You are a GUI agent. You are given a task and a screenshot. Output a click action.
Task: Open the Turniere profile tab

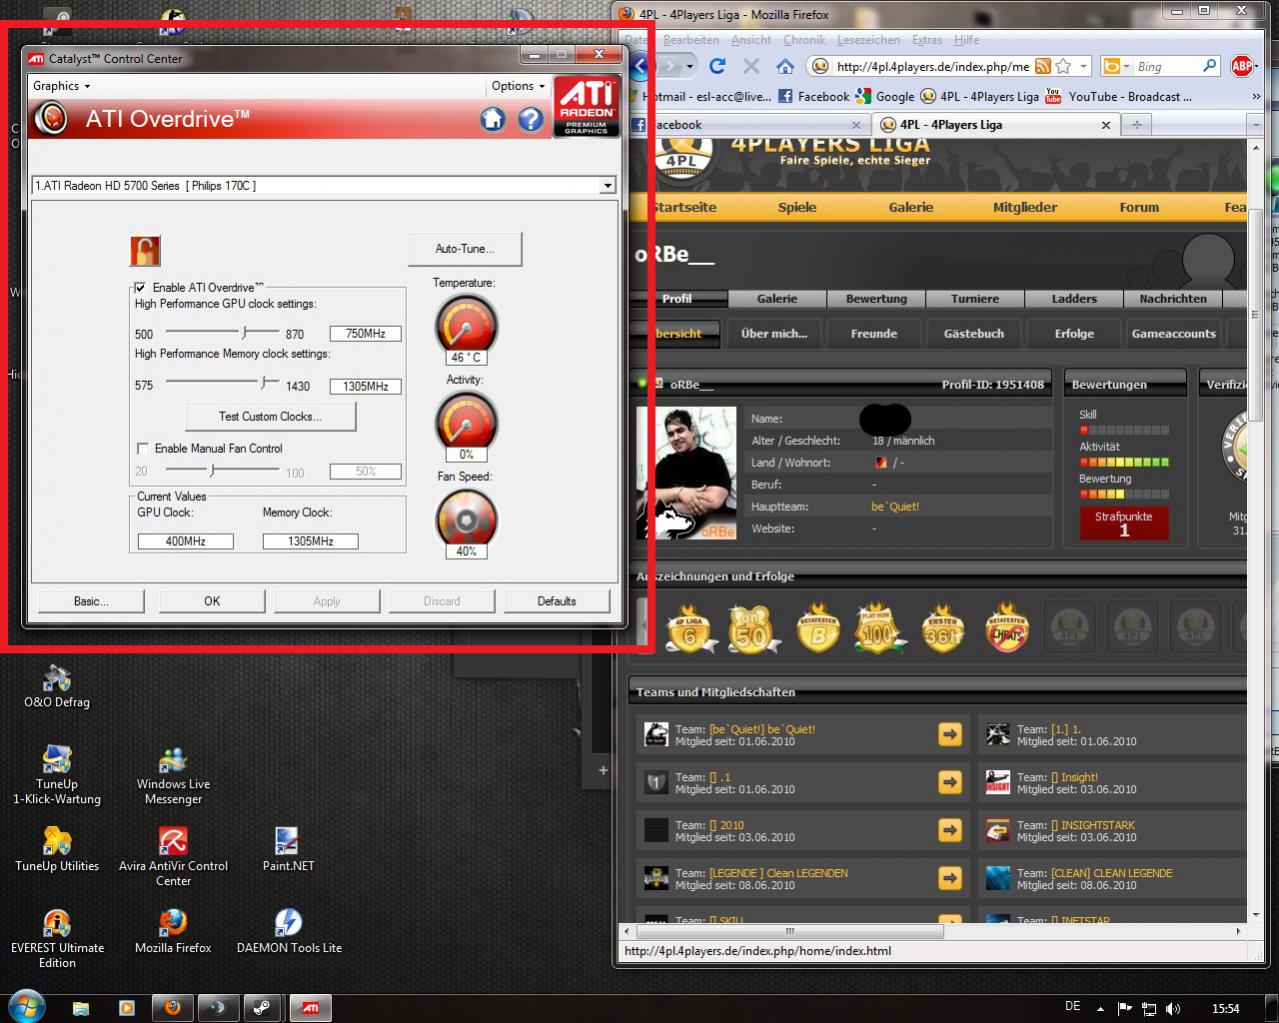[975, 298]
